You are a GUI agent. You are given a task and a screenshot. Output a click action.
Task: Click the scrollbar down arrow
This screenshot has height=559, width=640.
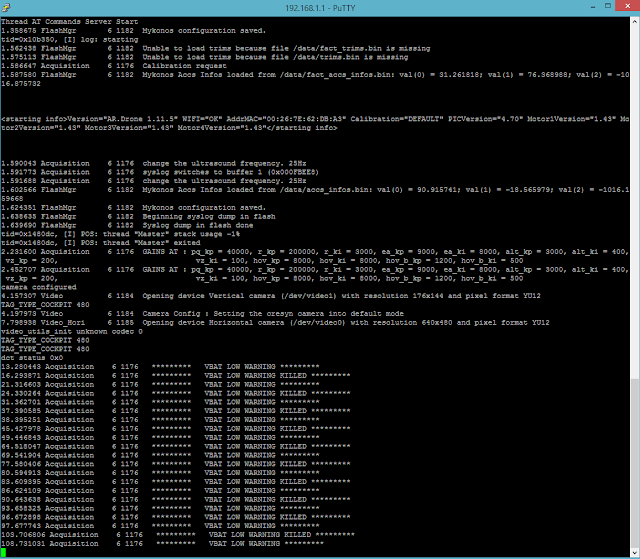635,552
